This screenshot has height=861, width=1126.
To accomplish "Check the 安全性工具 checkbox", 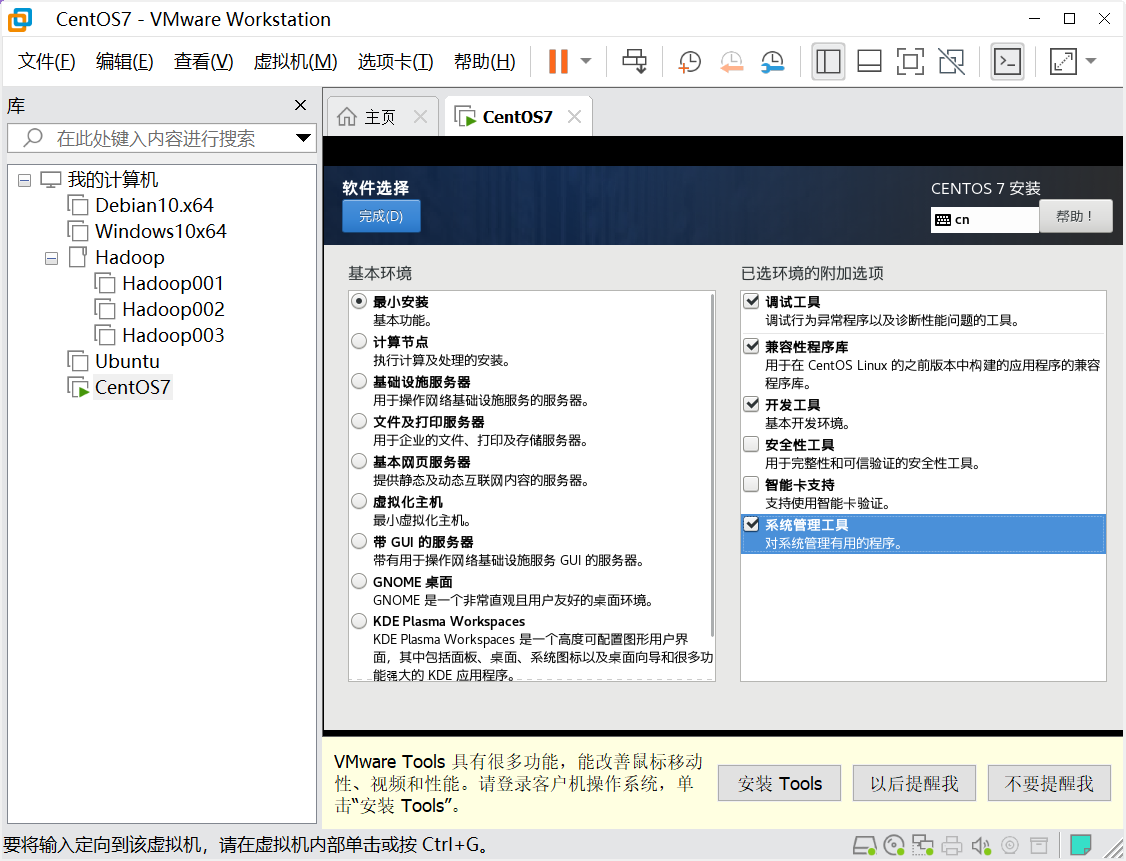I will [751, 444].
